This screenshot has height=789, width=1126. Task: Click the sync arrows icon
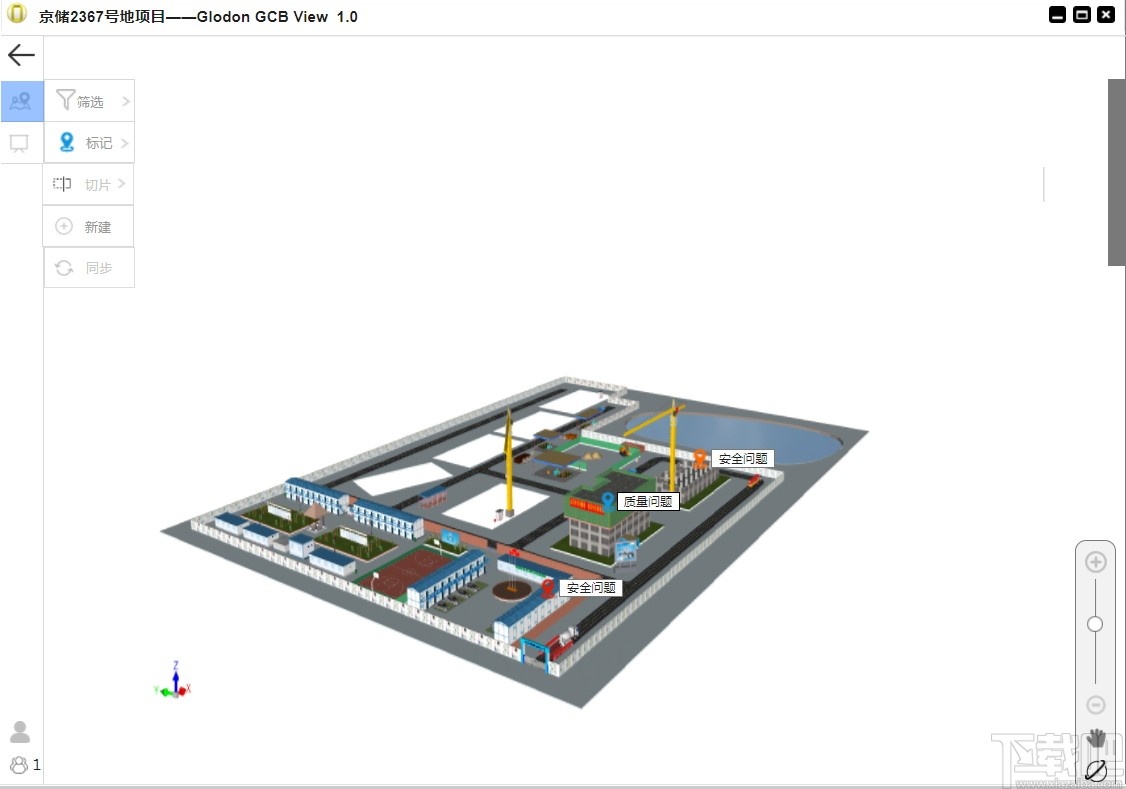[x=64, y=268]
